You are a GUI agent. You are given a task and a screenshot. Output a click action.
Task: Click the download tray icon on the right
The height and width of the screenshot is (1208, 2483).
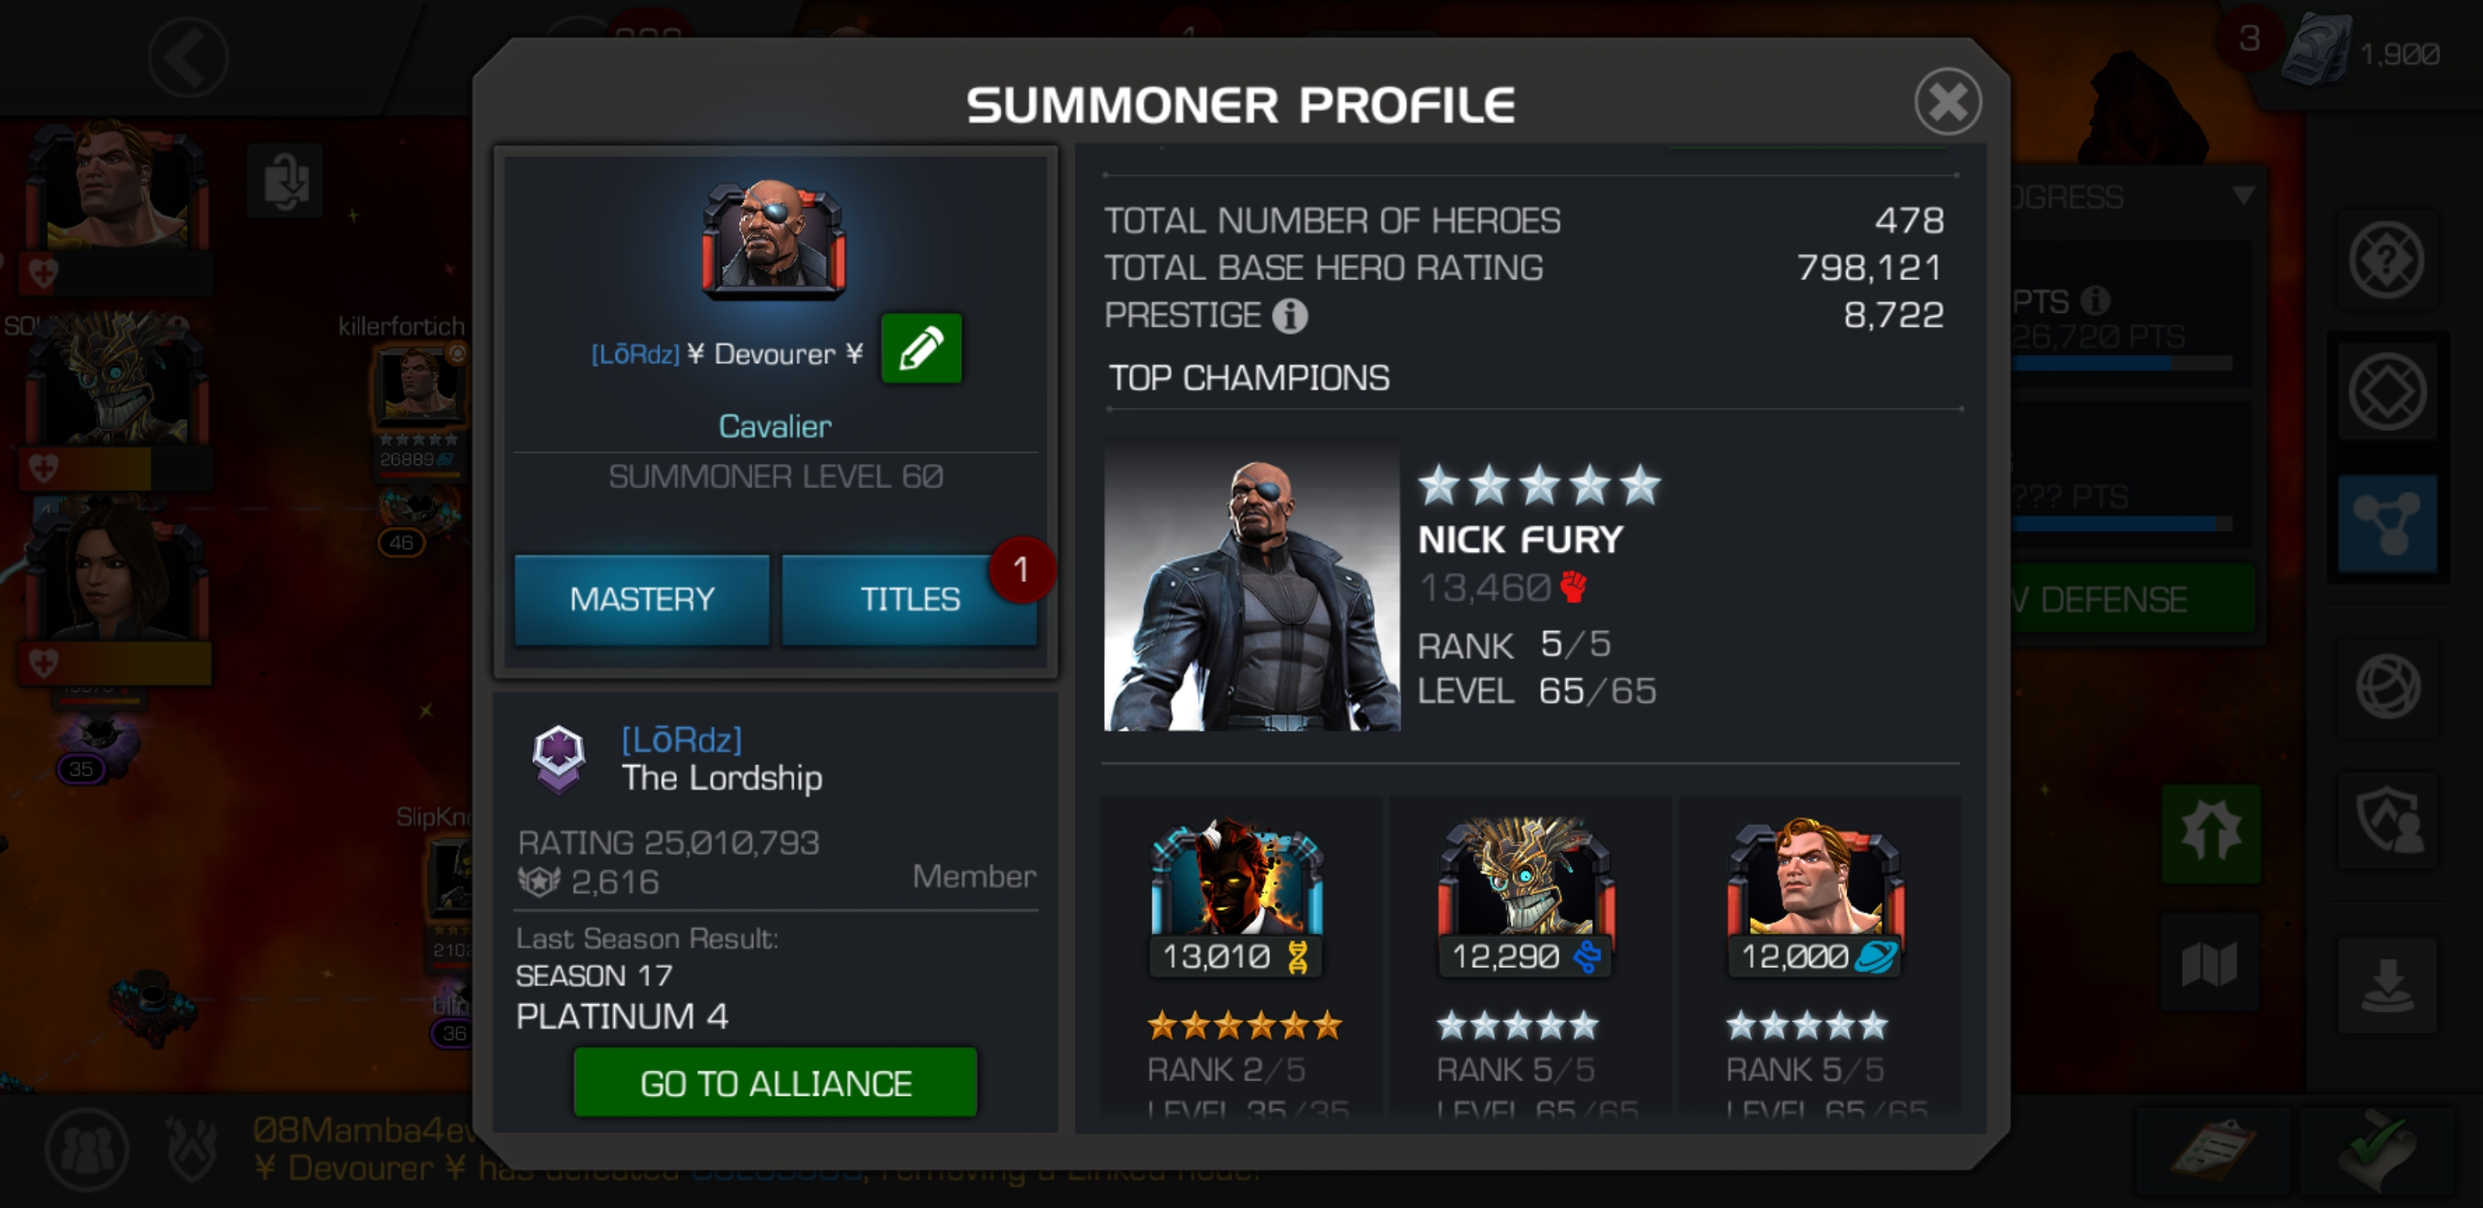[x=2387, y=984]
